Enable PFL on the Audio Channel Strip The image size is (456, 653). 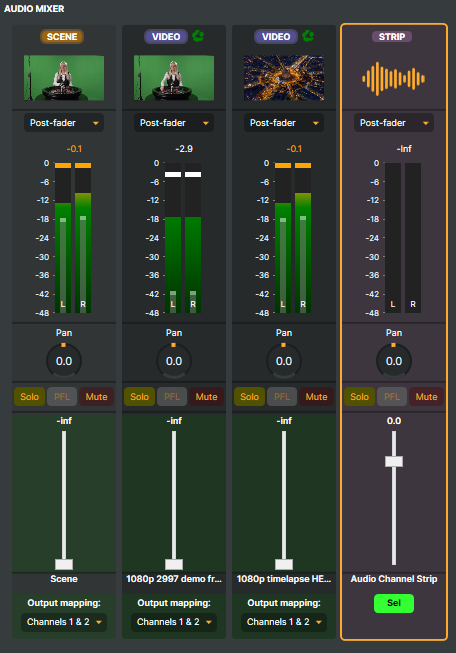click(x=392, y=396)
